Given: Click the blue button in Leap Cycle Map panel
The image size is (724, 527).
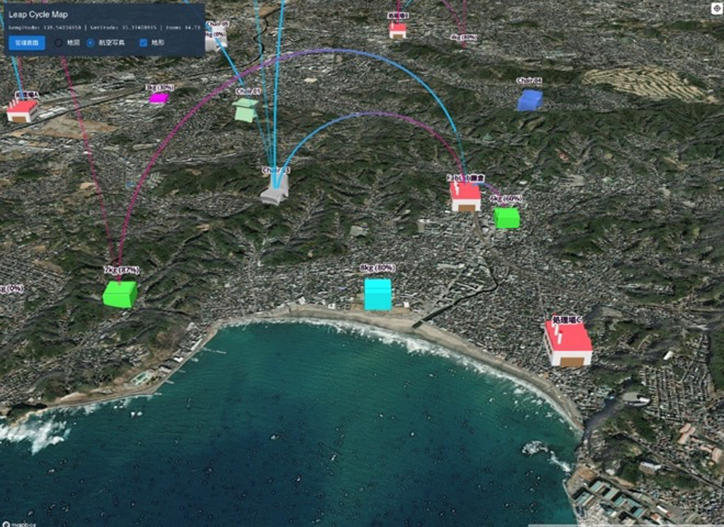Looking at the screenshot, I should click(26, 43).
